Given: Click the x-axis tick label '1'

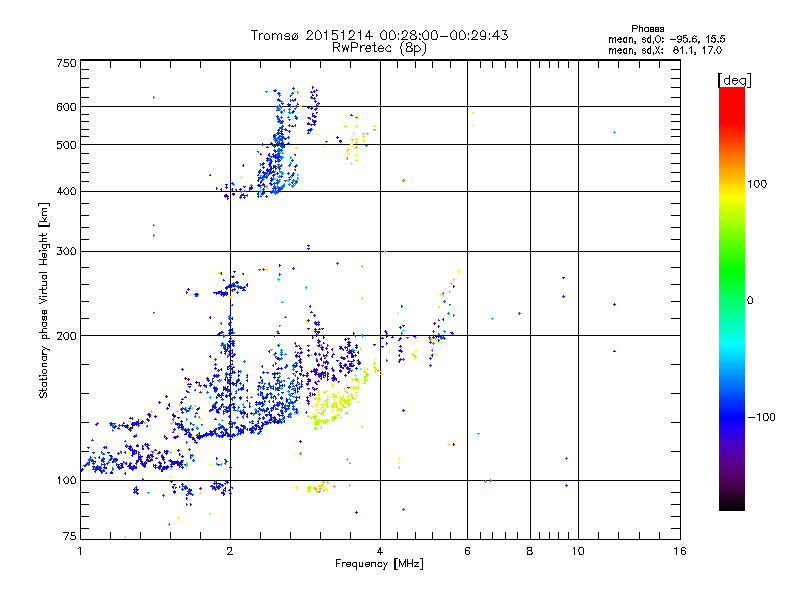Looking at the screenshot, I should [80, 551].
